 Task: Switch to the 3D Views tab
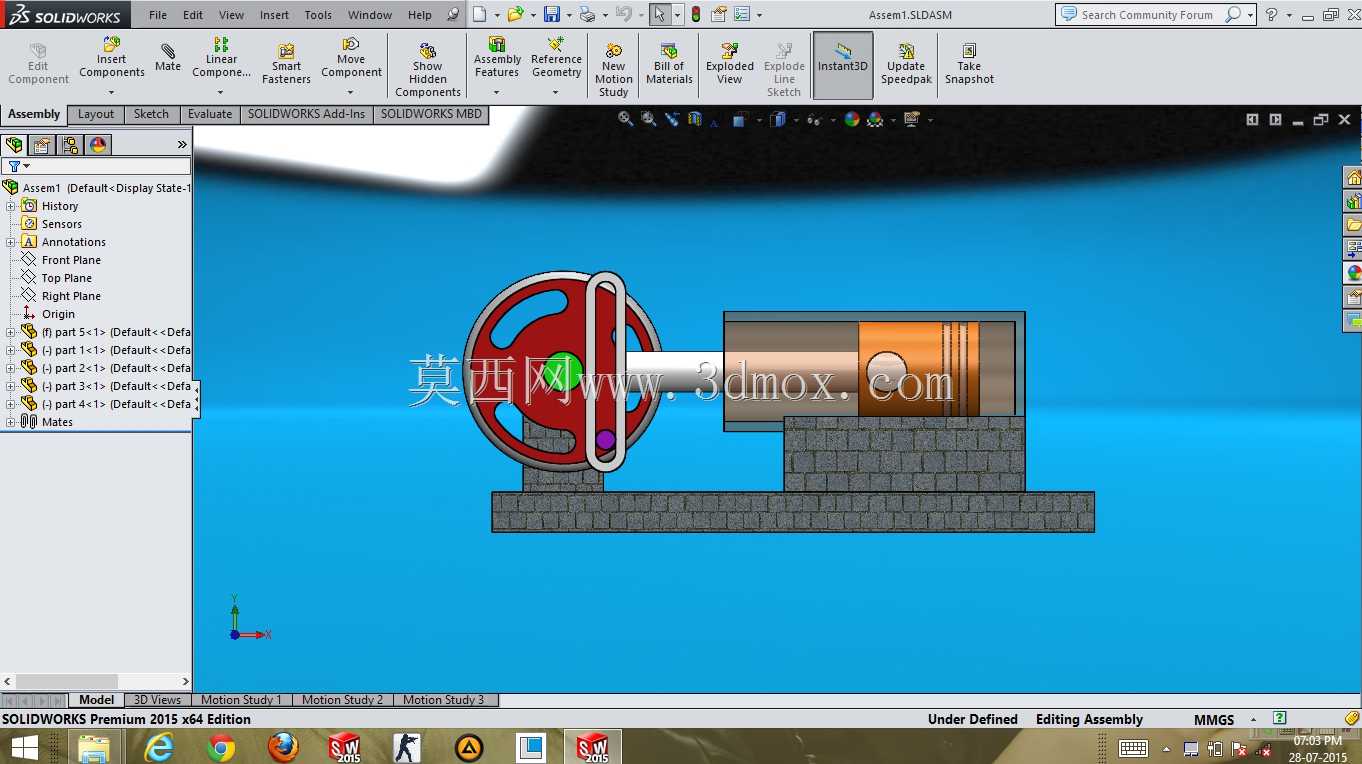click(157, 700)
